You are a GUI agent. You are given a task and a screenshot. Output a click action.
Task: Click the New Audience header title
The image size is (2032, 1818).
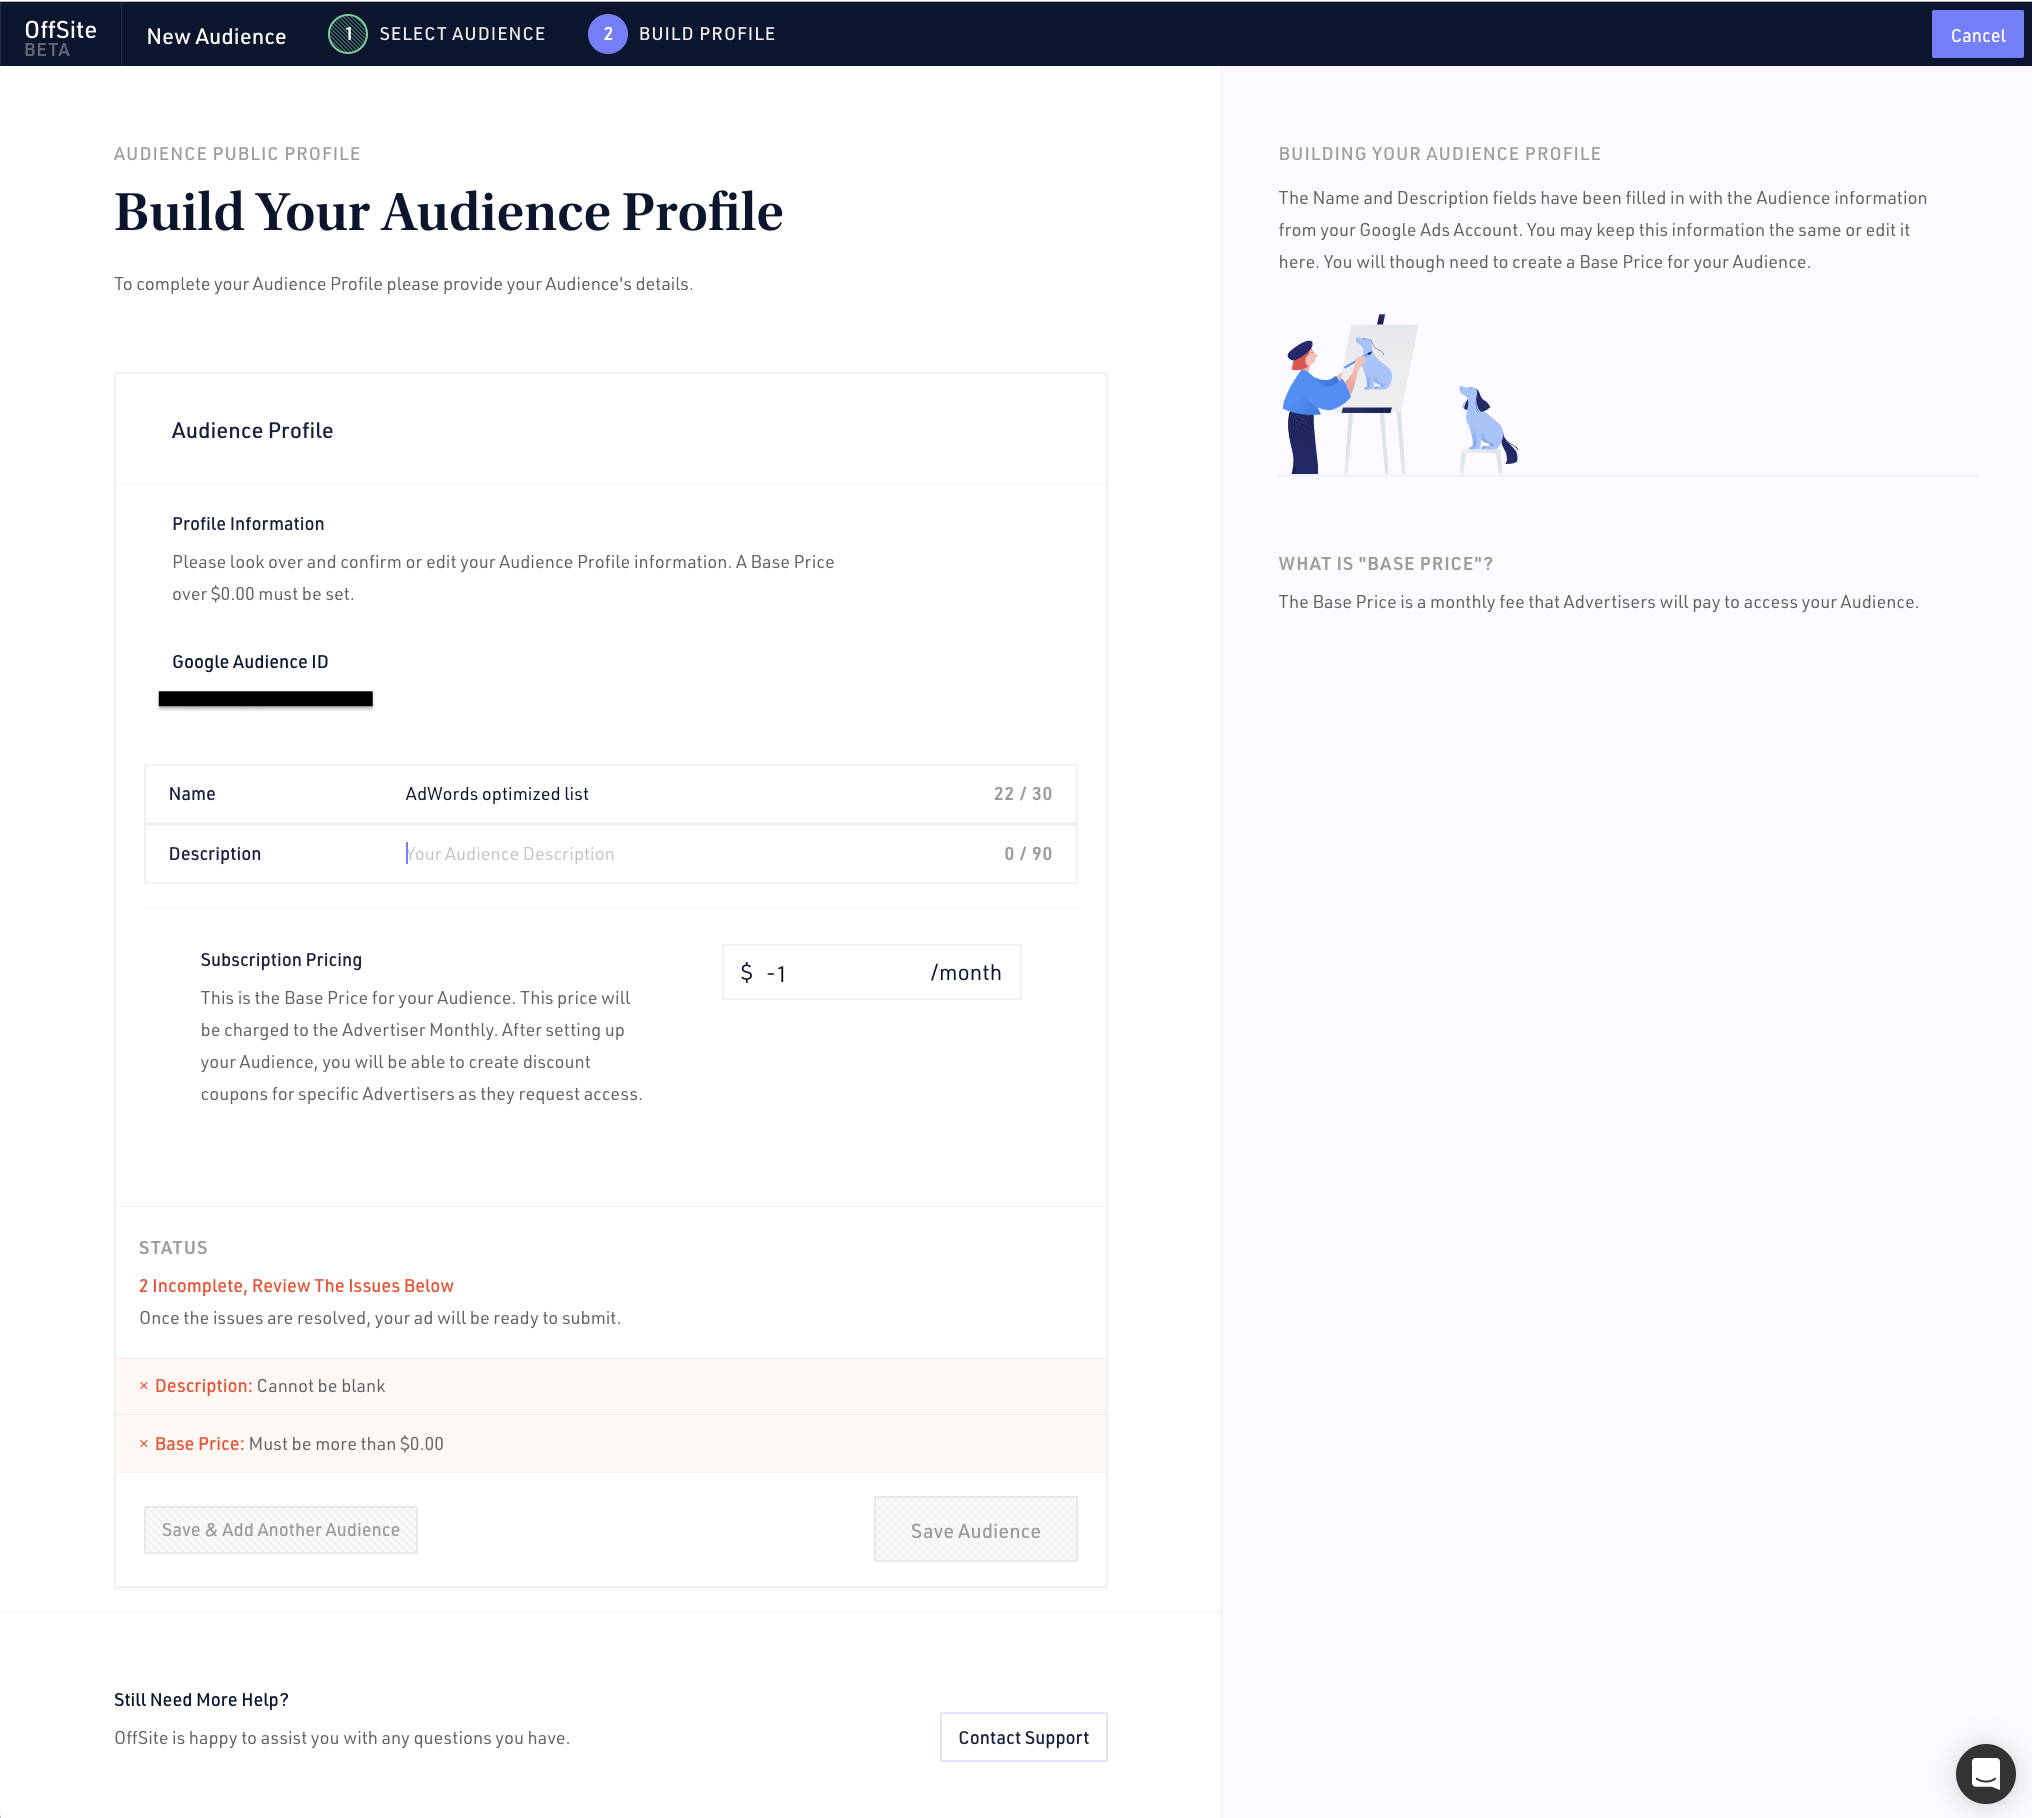216,36
